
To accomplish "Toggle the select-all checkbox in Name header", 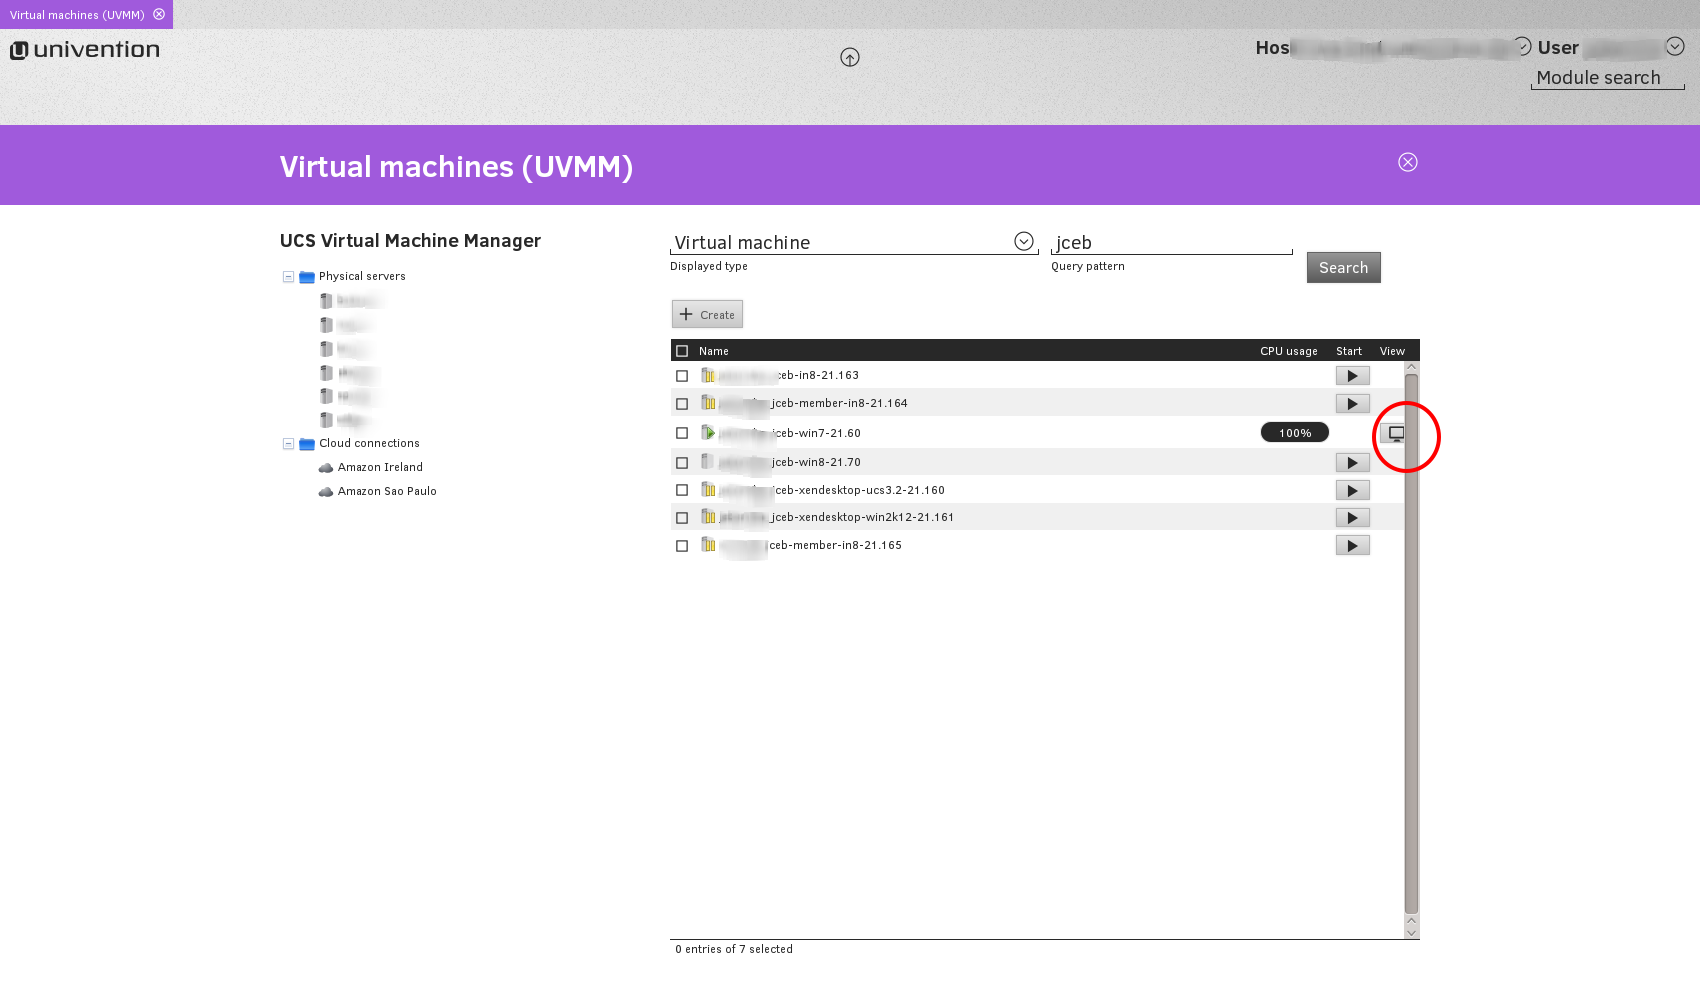I will pos(682,351).
